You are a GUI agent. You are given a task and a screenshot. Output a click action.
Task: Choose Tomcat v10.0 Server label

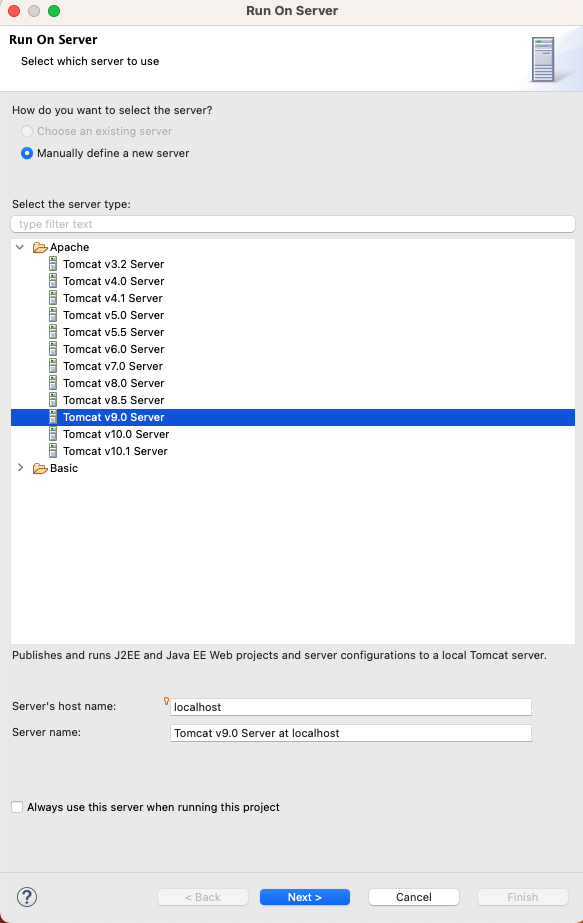point(116,435)
